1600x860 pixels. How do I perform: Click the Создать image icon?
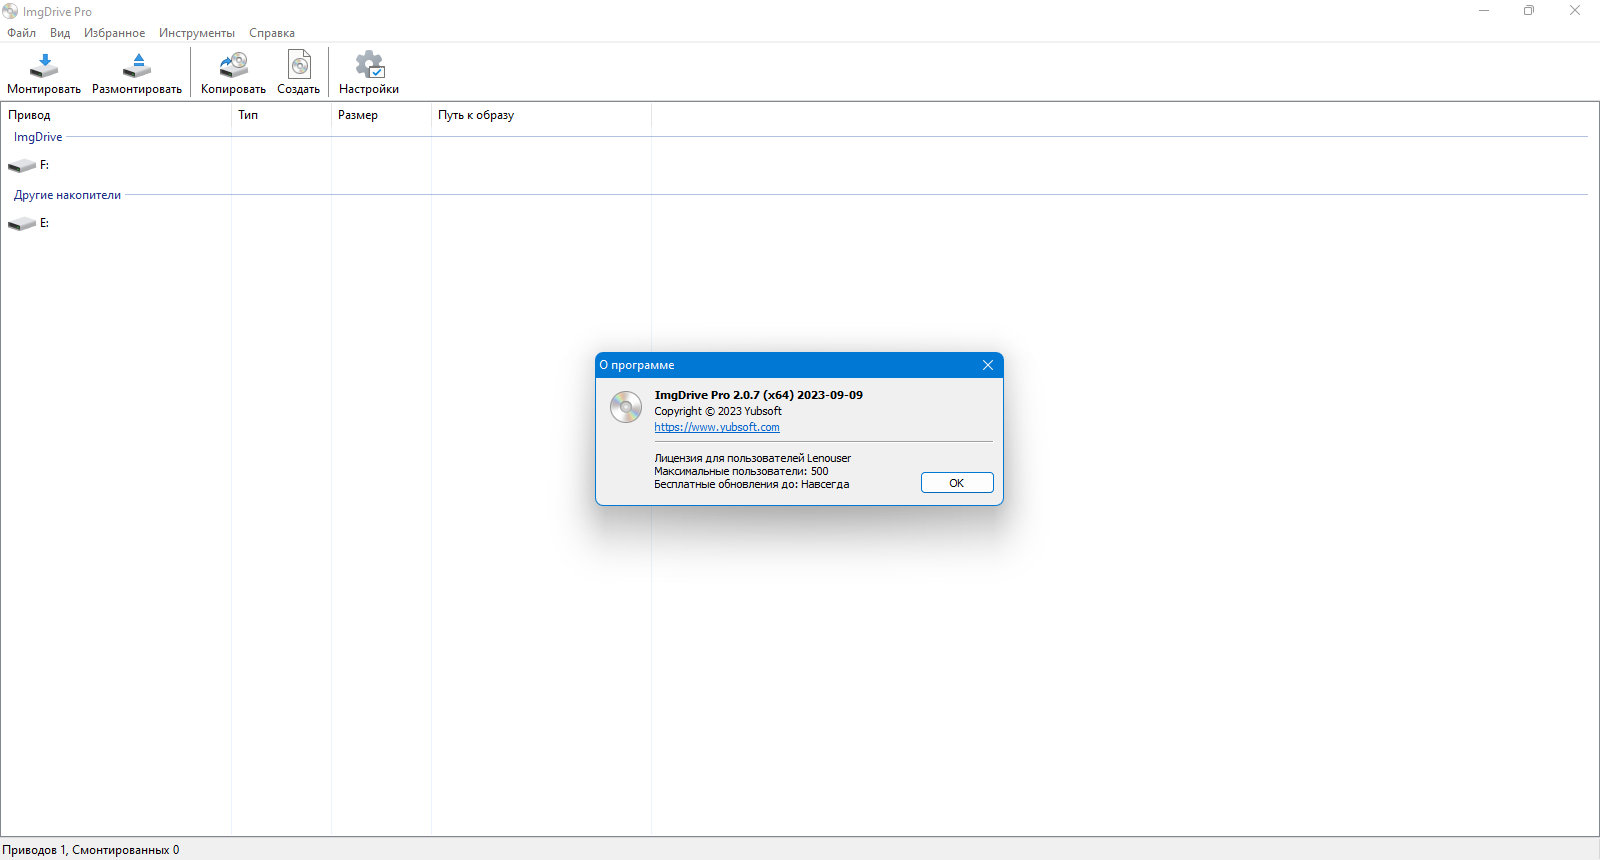click(299, 65)
